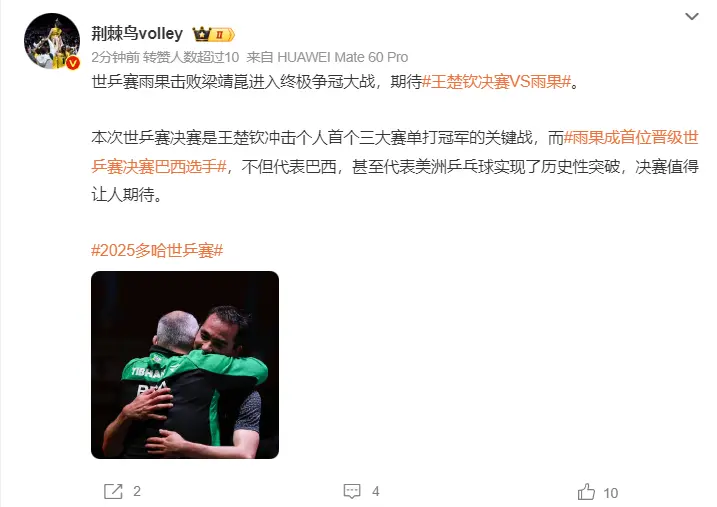Open the post options chevron menu
This screenshot has width=717, height=507.
tap(691, 16)
